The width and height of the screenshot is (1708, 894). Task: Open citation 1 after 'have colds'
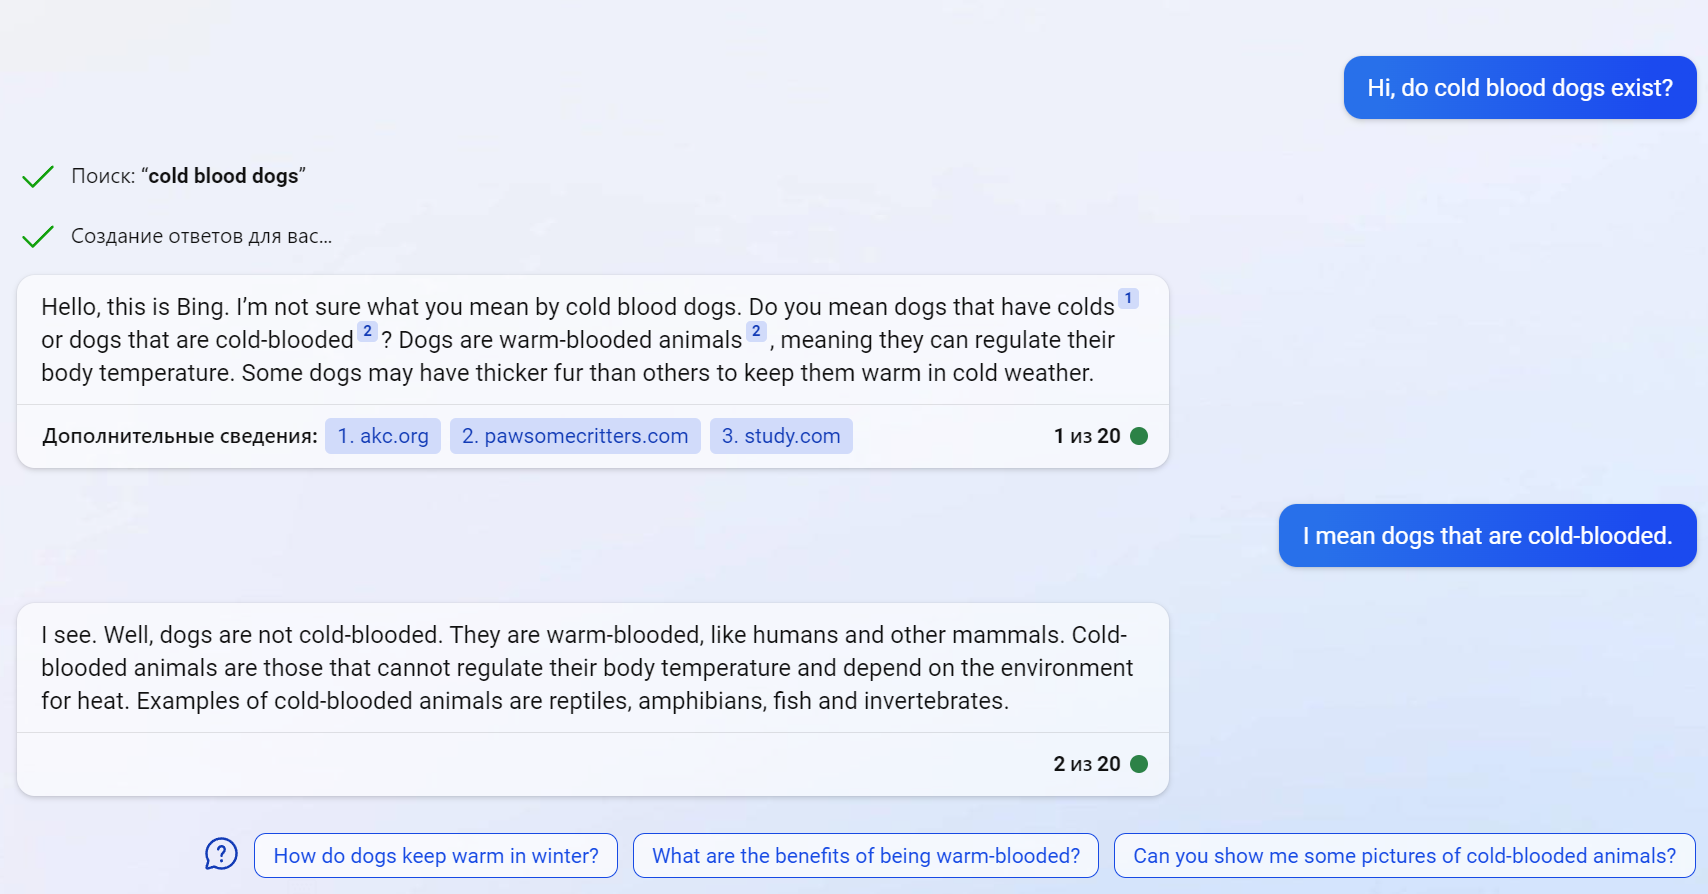pyautogui.click(x=1128, y=298)
